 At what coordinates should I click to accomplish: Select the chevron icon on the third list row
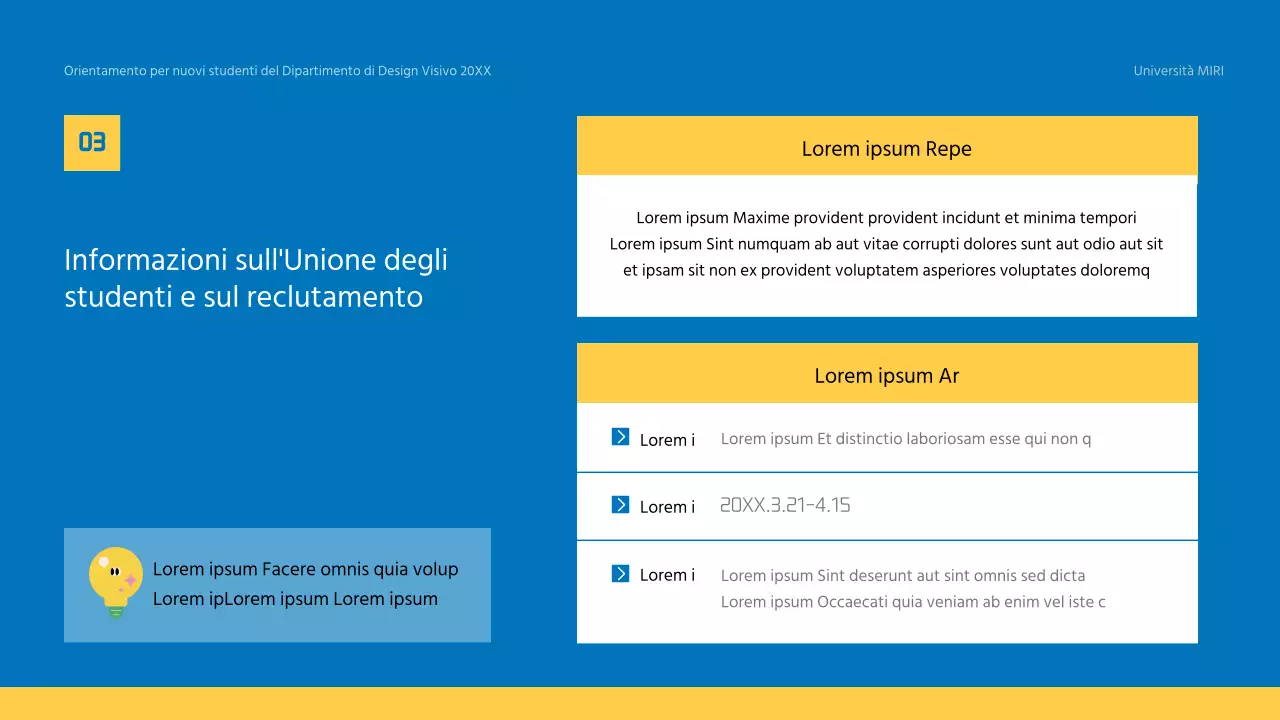tap(620, 575)
